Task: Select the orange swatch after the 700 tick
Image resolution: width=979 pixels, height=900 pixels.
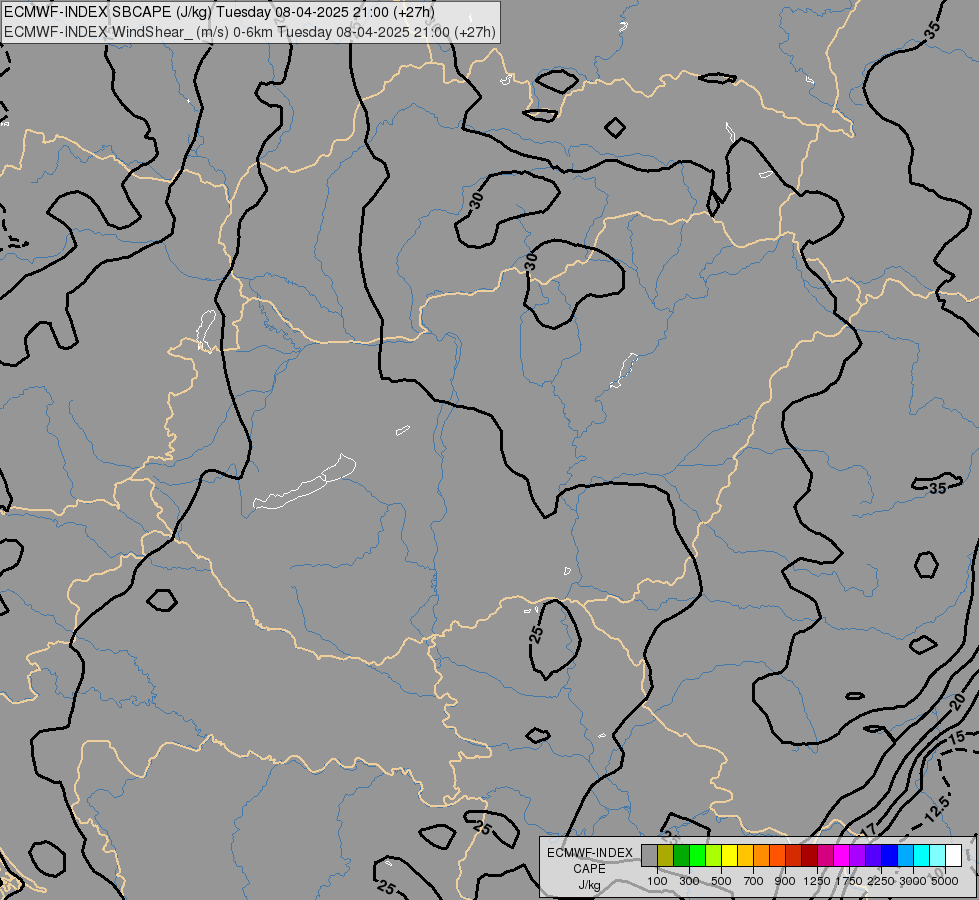Action: point(761,855)
